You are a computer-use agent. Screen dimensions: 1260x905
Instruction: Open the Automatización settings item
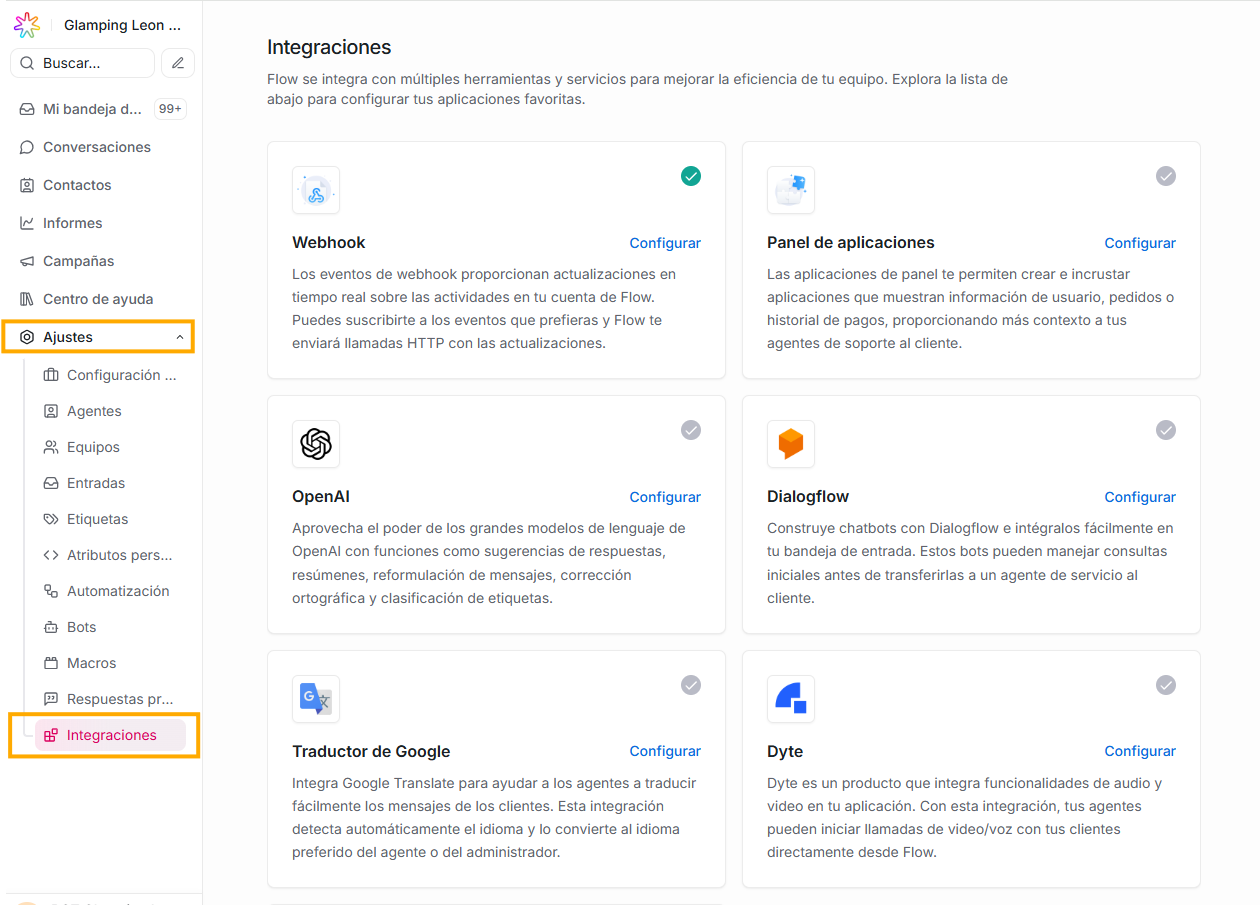pos(118,591)
